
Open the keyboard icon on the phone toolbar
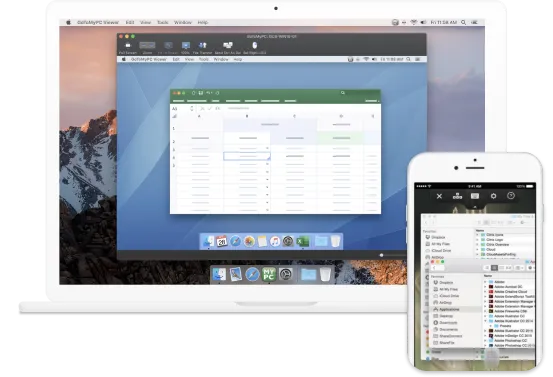coord(475,196)
